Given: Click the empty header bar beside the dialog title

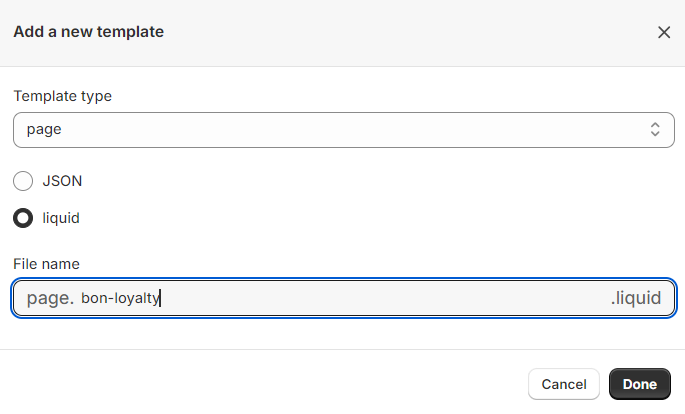Looking at the screenshot, I should coord(400,32).
